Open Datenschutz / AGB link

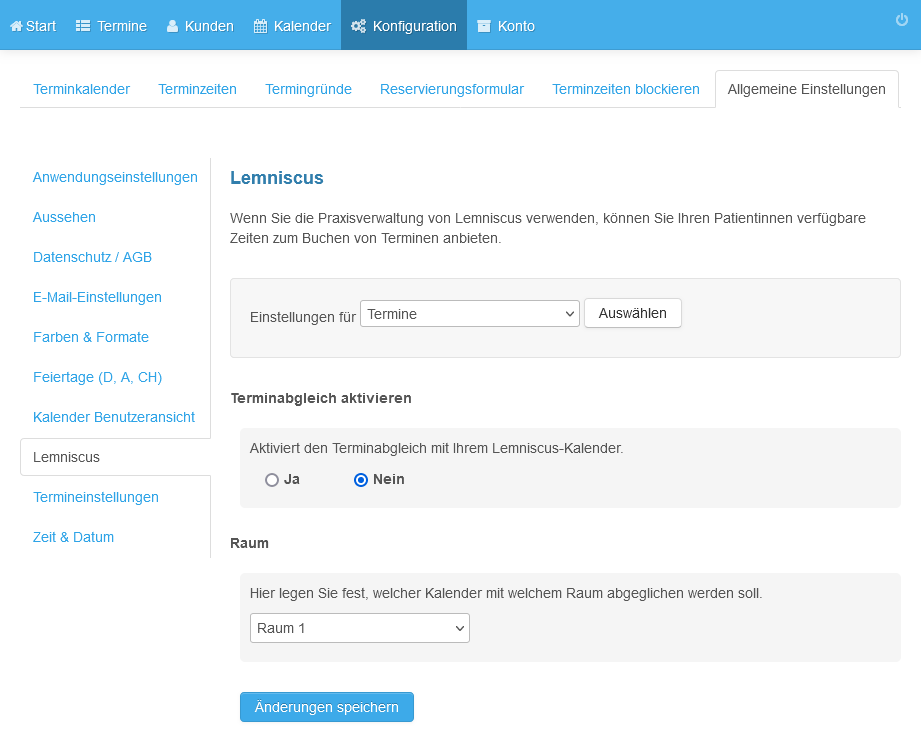click(92, 257)
